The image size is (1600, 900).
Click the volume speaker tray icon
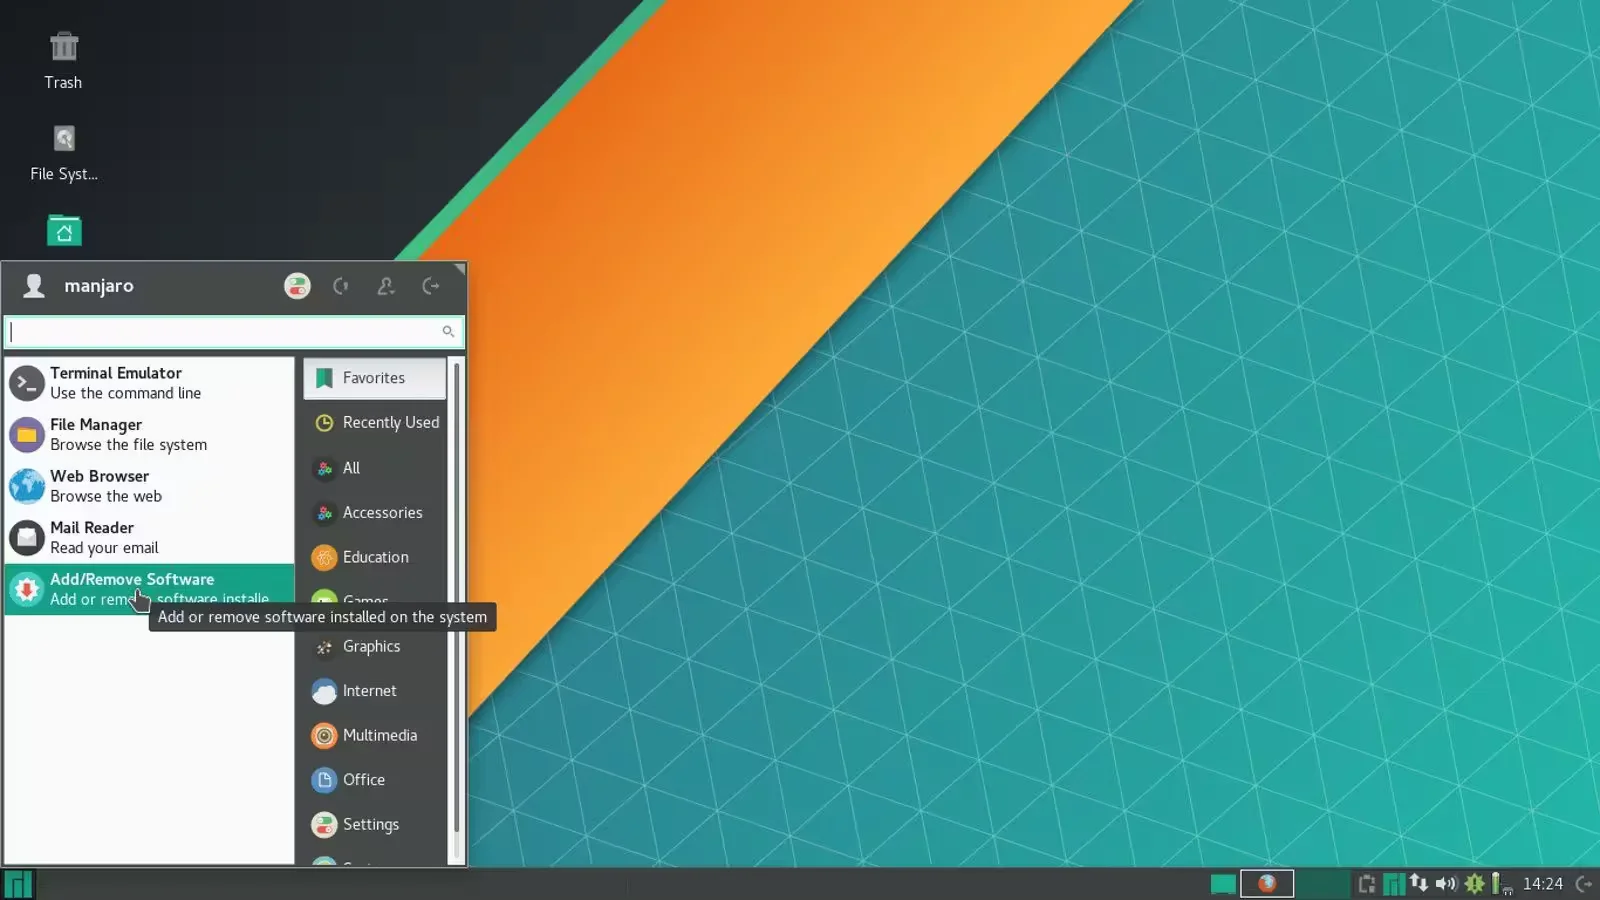point(1446,883)
